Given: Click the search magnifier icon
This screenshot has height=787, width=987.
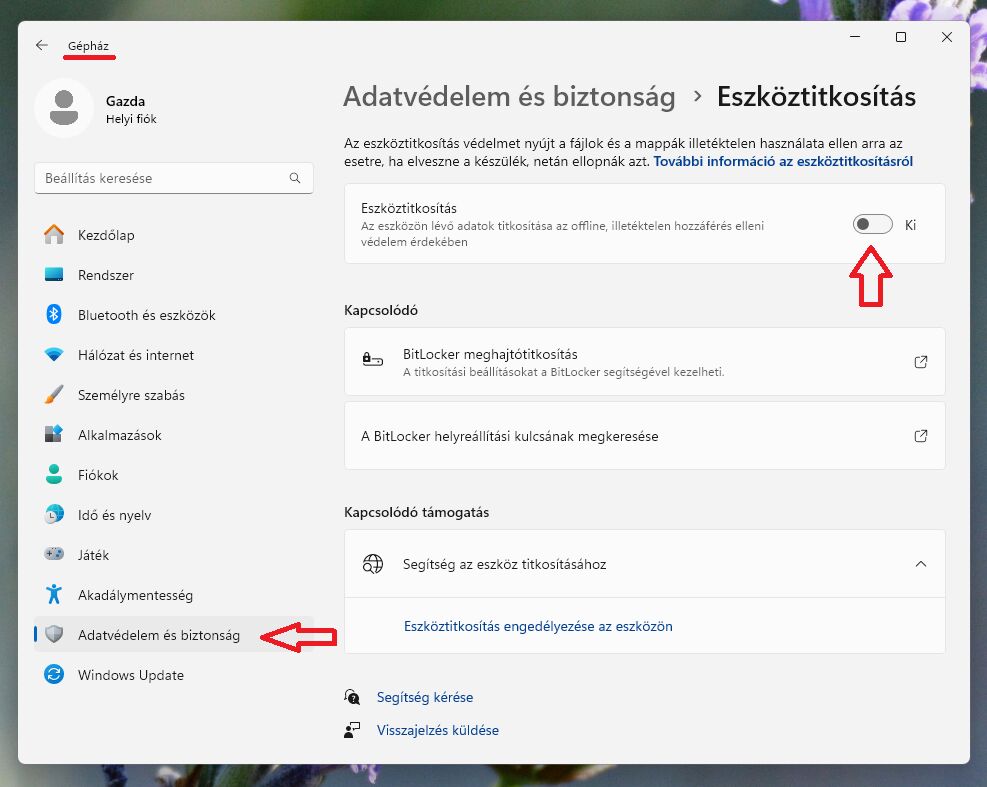Looking at the screenshot, I should tap(295, 178).
